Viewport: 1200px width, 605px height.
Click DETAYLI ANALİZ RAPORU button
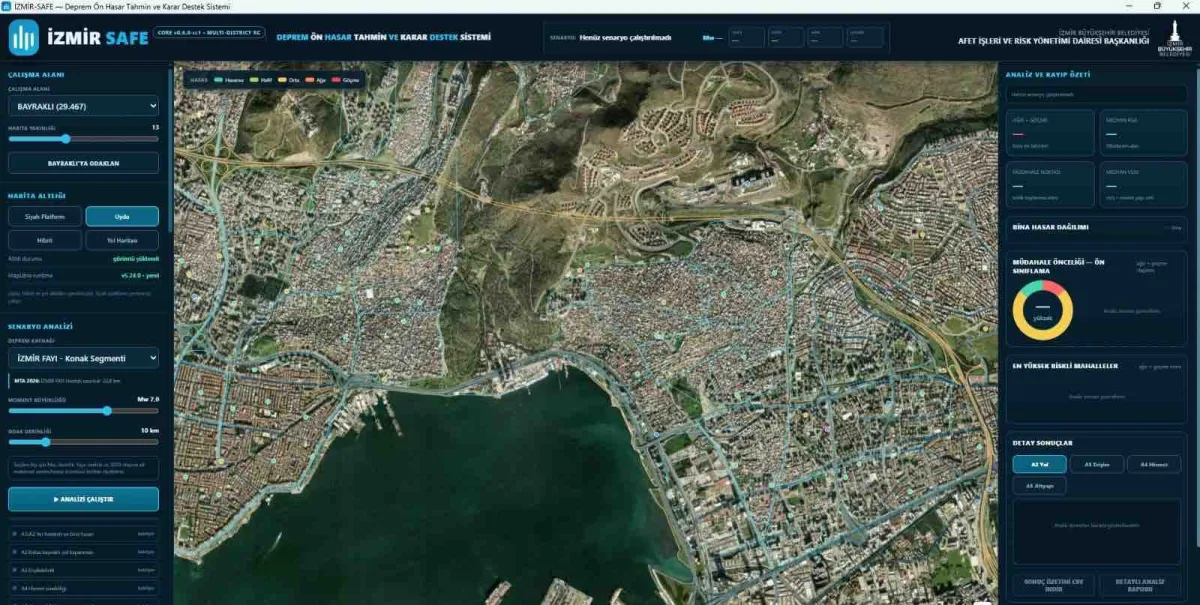click(1140, 585)
